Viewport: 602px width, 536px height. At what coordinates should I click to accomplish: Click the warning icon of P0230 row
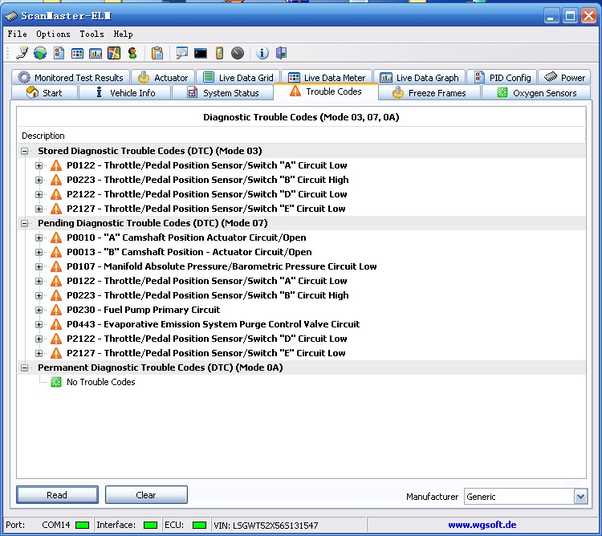pos(56,310)
